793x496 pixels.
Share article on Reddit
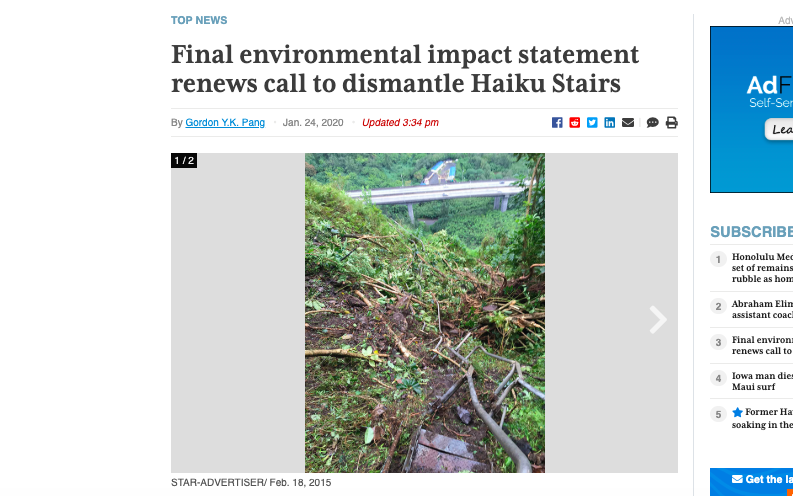click(575, 122)
